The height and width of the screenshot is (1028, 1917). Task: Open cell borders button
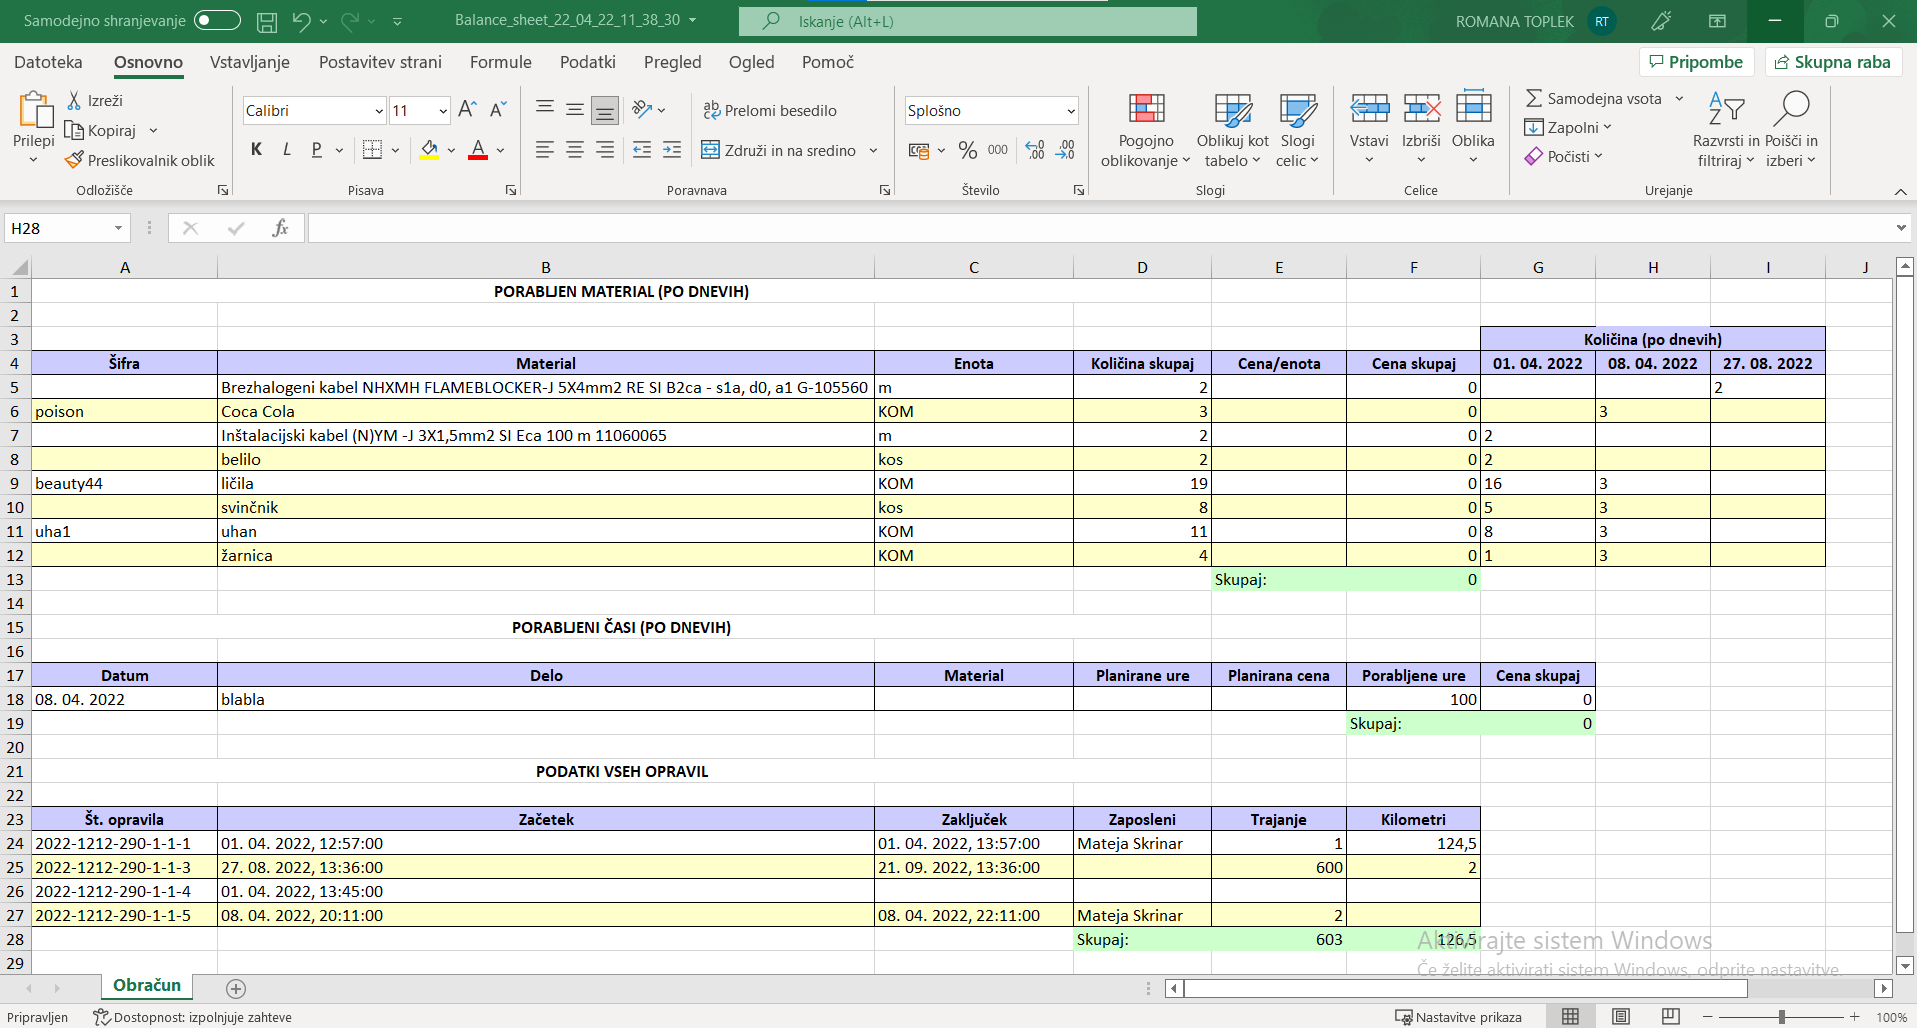coord(372,150)
